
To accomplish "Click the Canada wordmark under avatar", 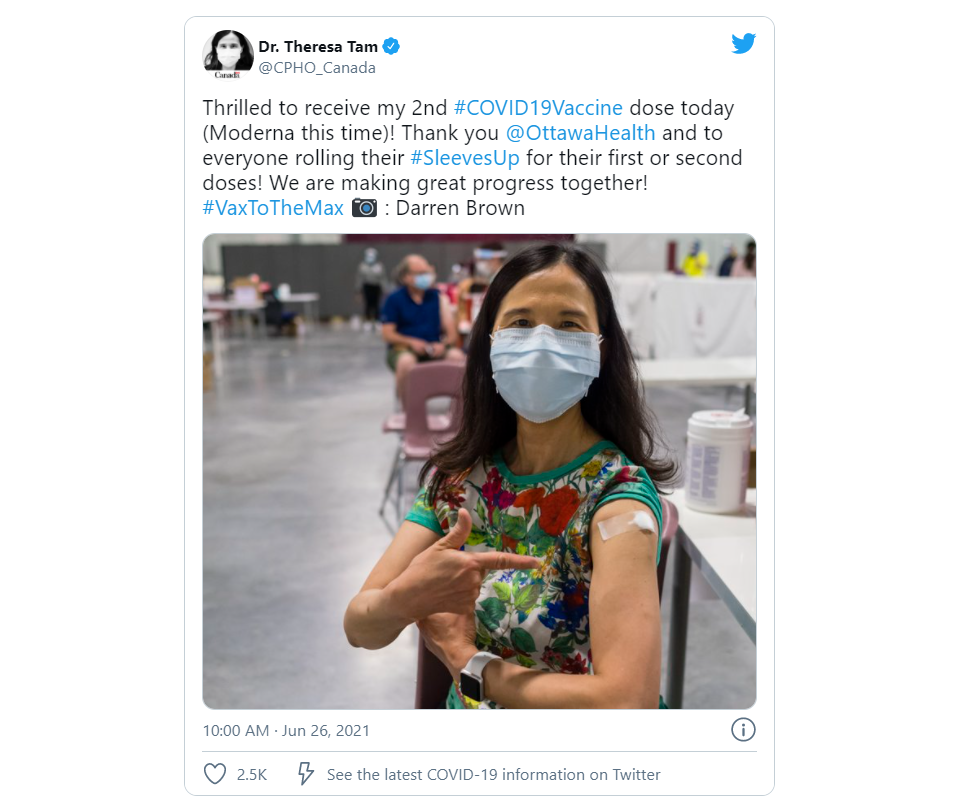I will 227,75.
